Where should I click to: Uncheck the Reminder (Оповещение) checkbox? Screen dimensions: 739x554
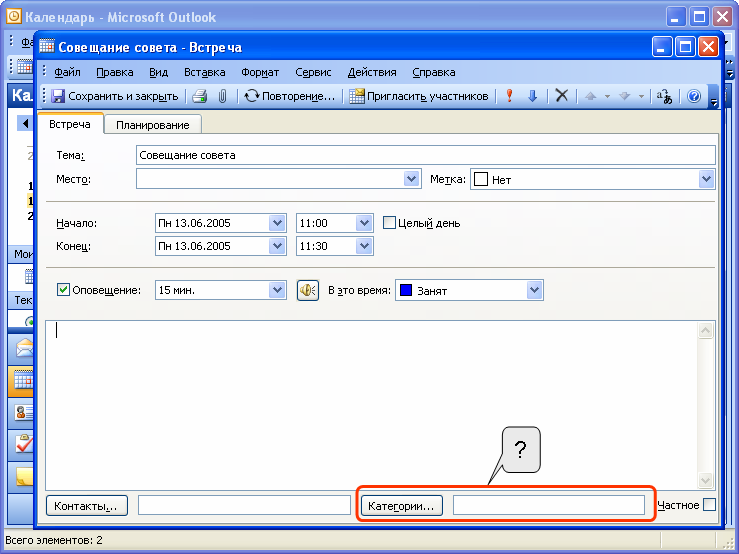pyautogui.click(x=63, y=289)
